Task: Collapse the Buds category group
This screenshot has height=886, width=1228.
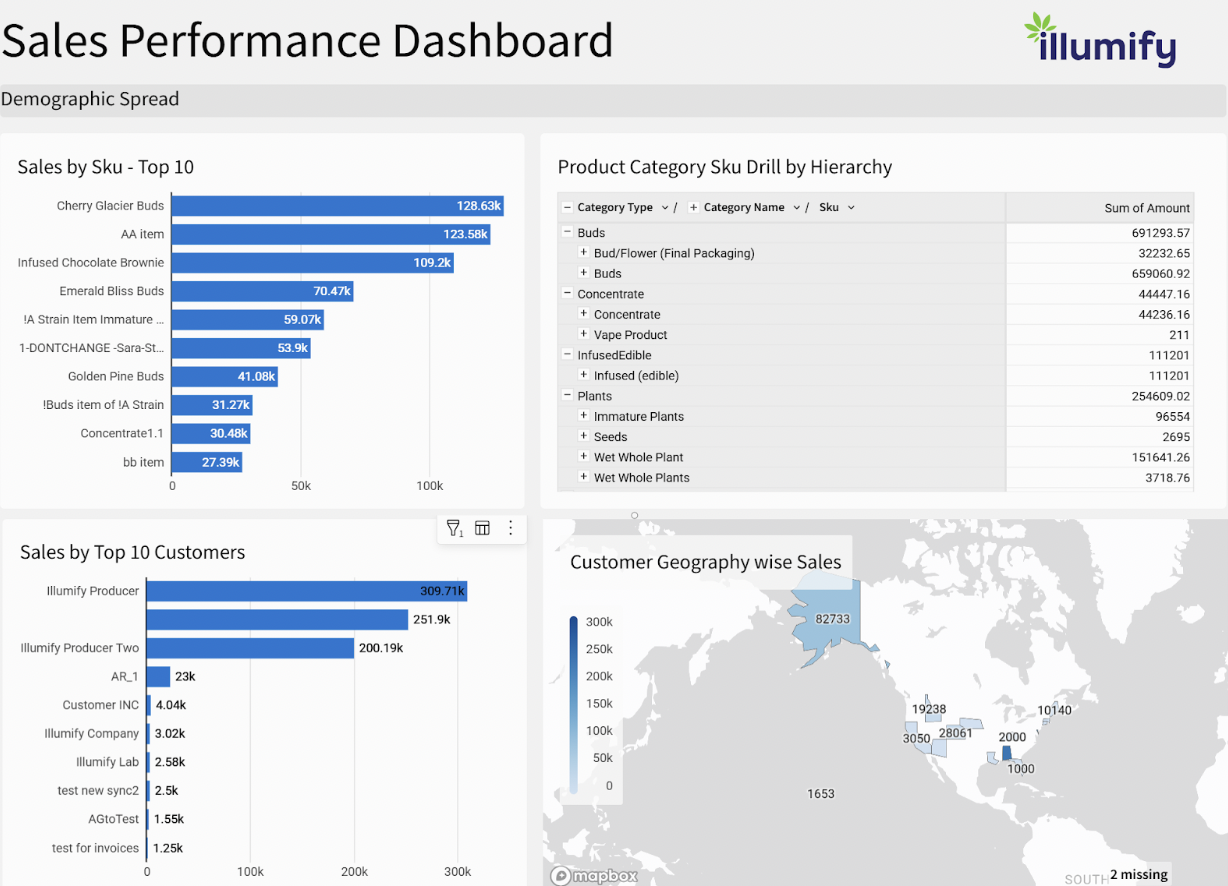Action: tap(567, 233)
